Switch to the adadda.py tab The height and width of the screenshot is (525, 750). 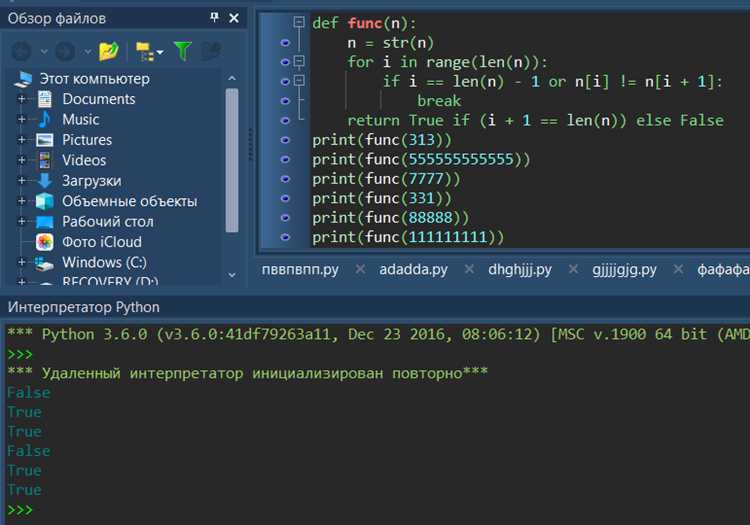[x=413, y=270]
